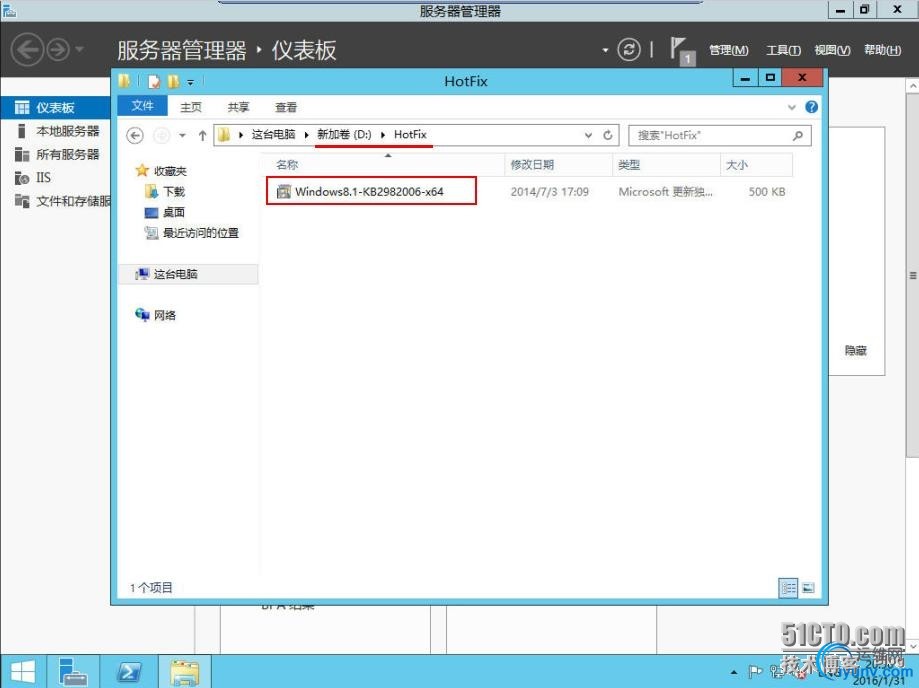Open Server Manager from the taskbar
The image size is (919, 688).
[73, 672]
